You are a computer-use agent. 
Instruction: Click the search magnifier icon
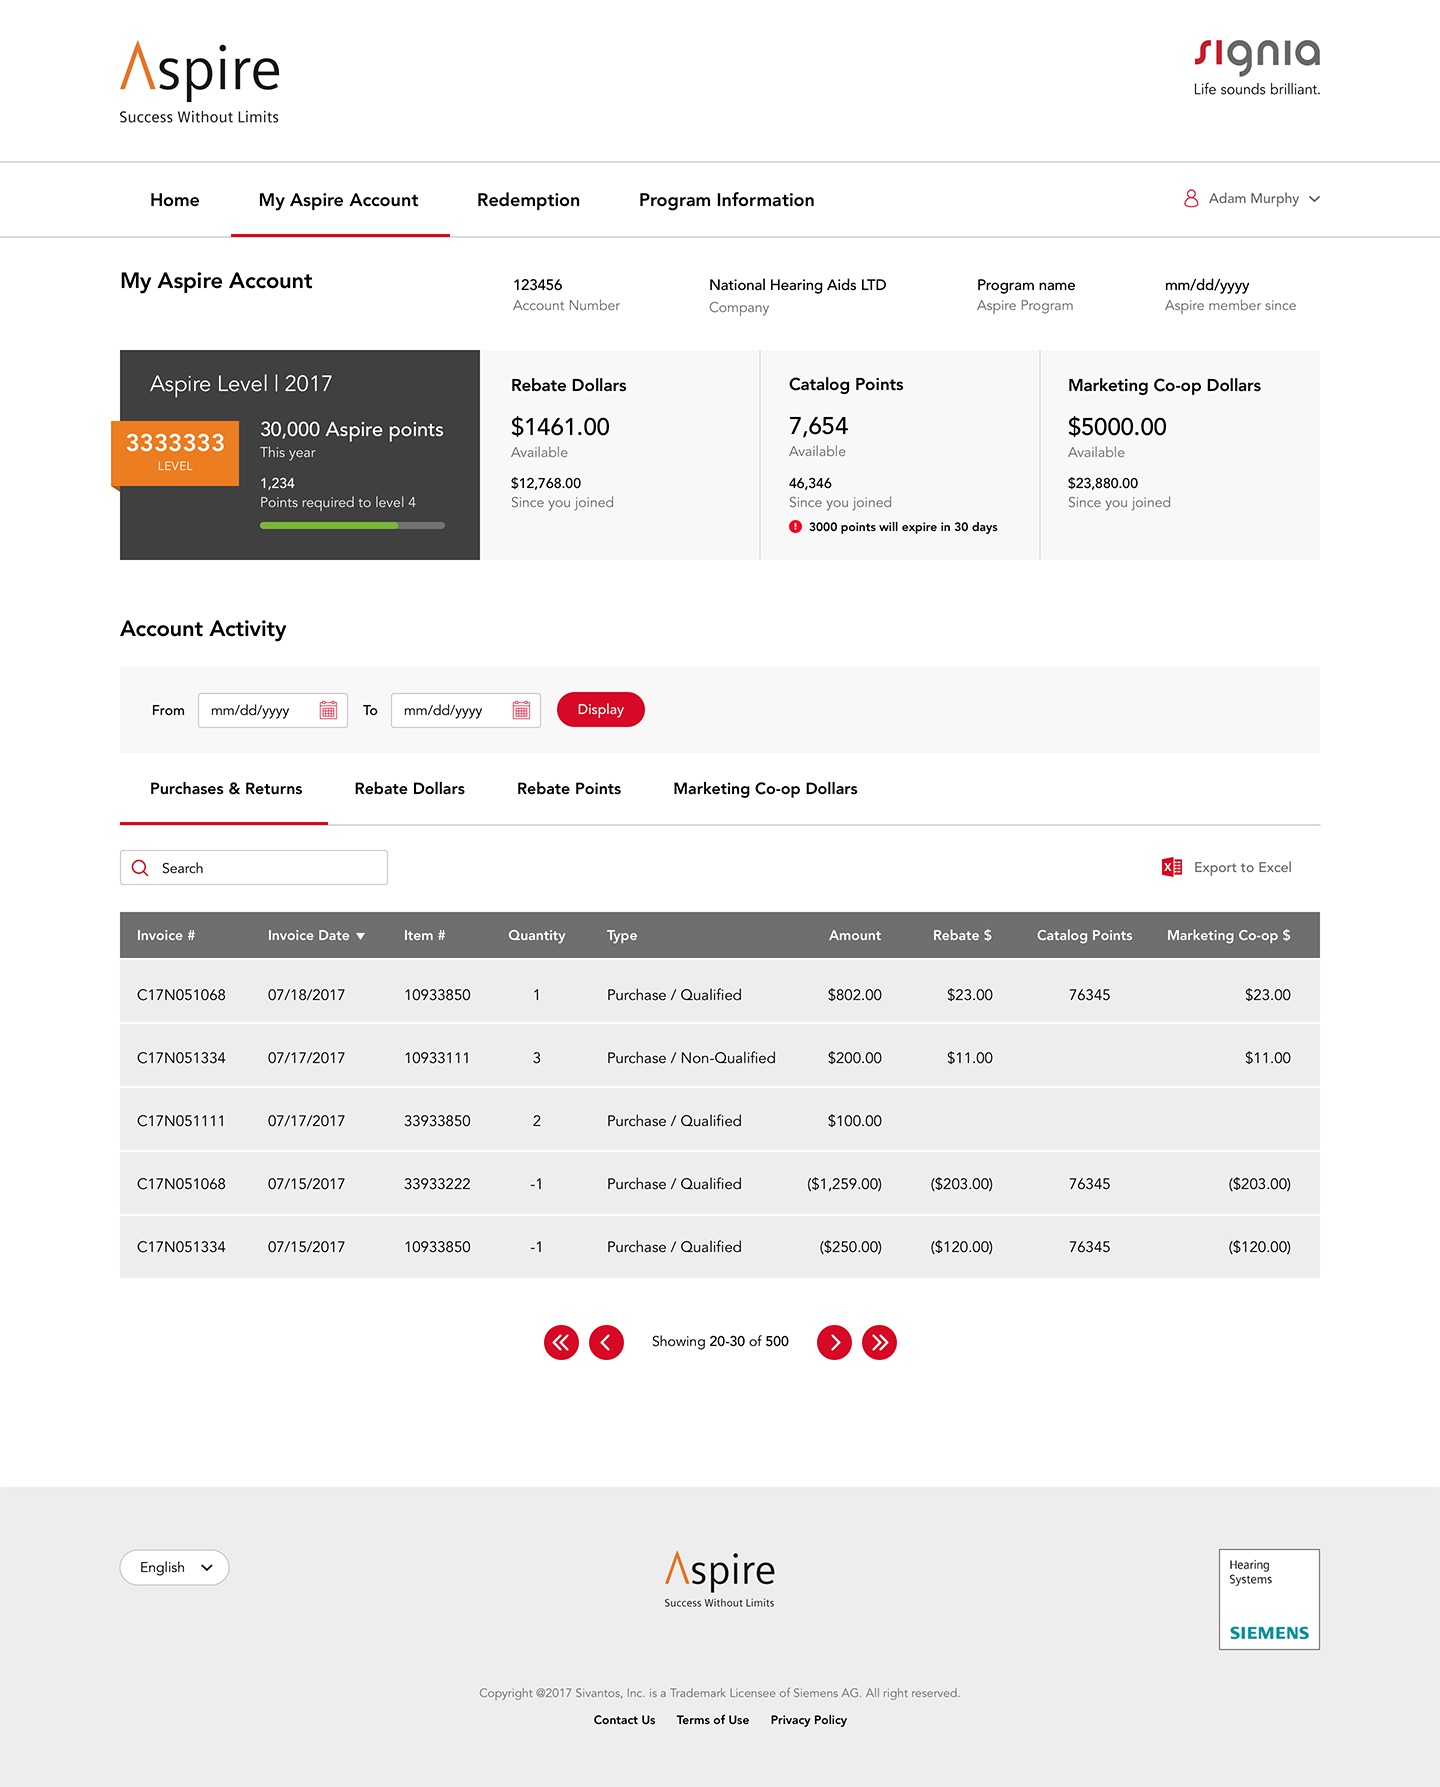click(x=140, y=868)
